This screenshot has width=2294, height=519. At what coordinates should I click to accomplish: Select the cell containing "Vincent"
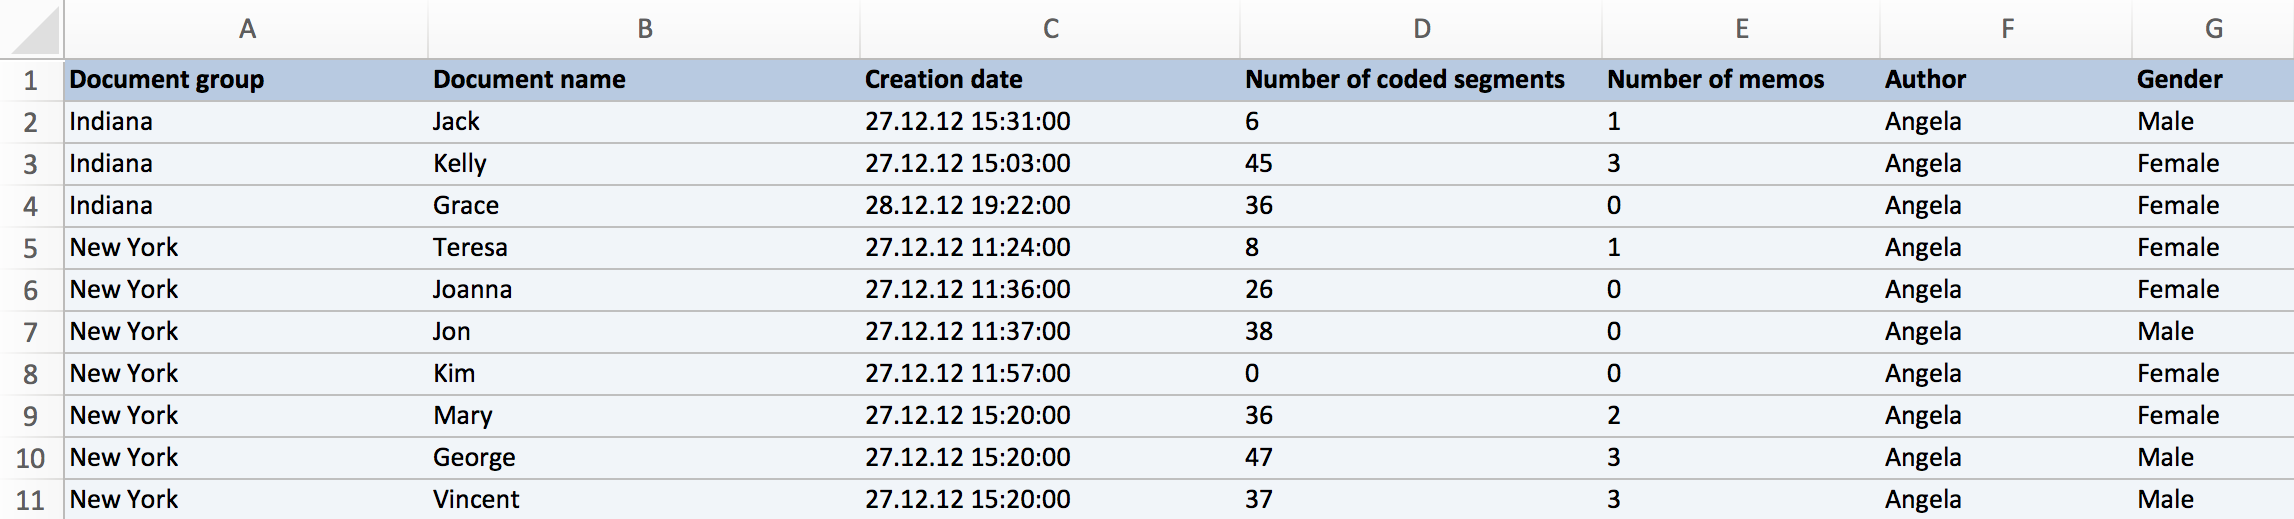pos(645,499)
